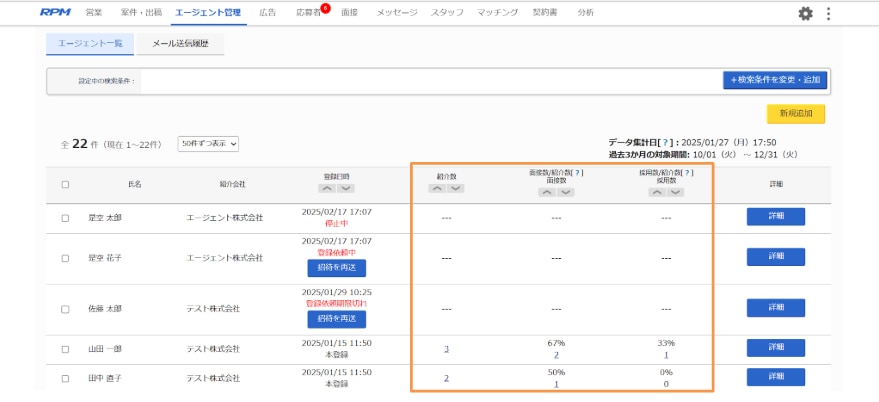
Task: Open the vertical three-dot menu
Action: [829, 13]
